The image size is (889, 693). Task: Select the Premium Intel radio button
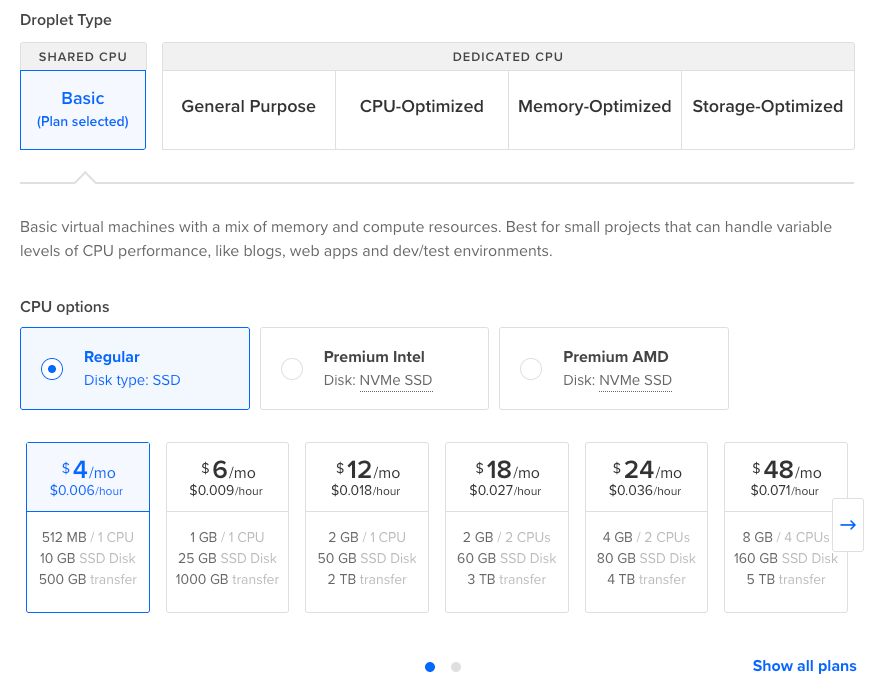click(x=292, y=369)
